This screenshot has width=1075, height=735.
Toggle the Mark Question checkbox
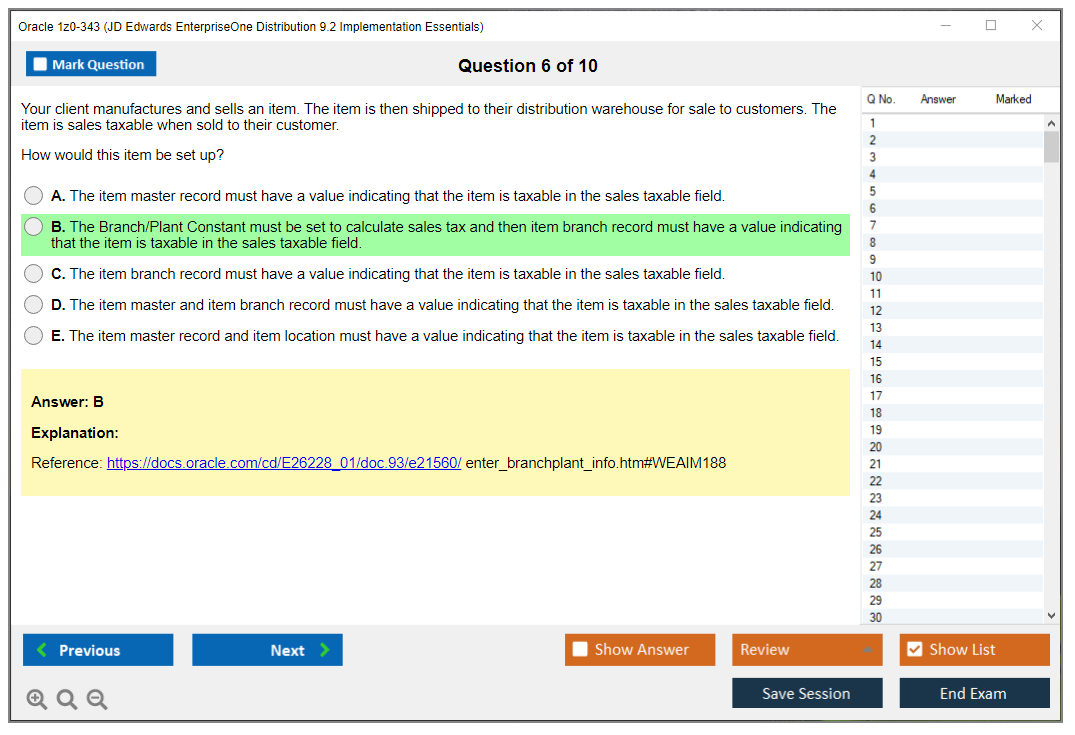click(x=41, y=64)
